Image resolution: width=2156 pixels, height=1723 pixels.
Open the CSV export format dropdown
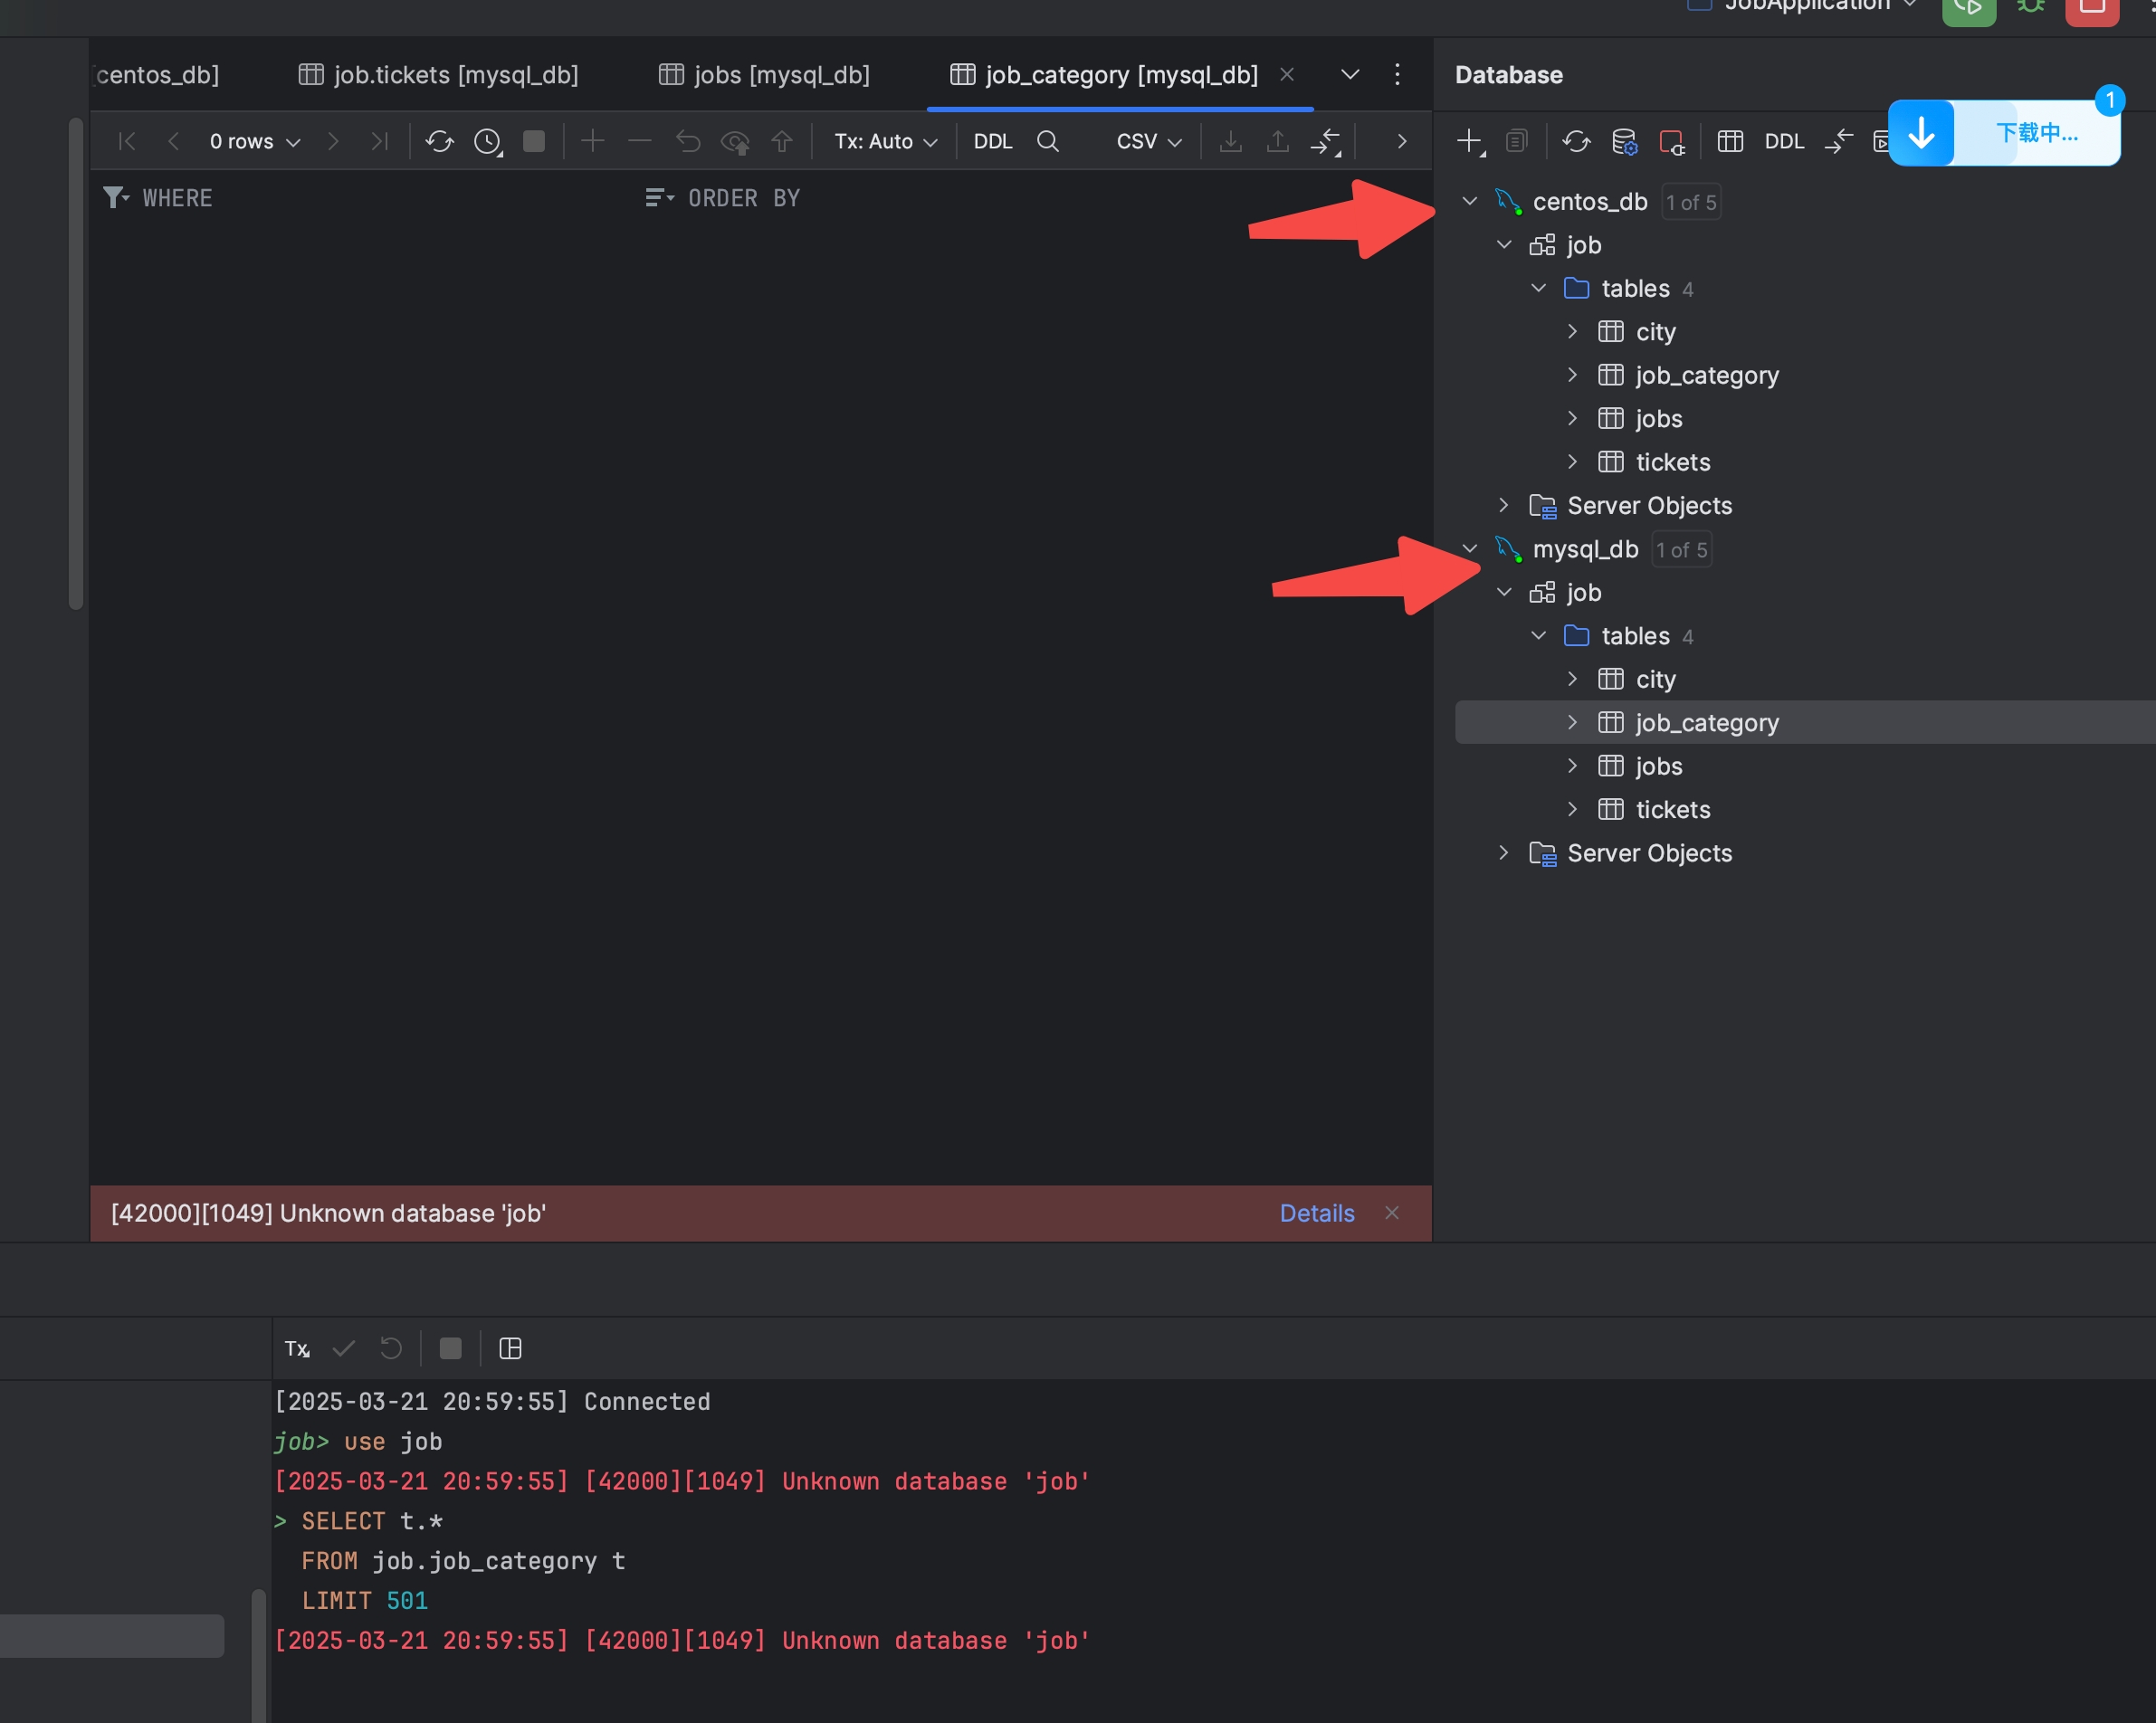click(1149, 141)
